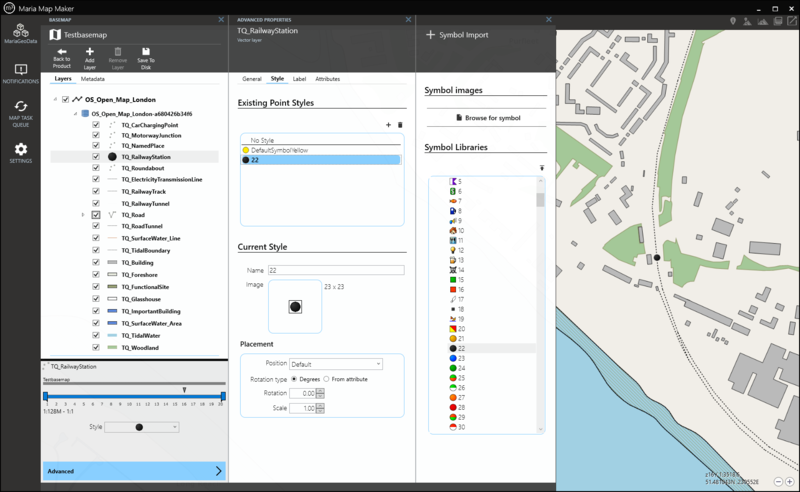This screenshot has height=492, width=800.
Task: Click the current zoom marker above slider
Action: coord(184,390)
